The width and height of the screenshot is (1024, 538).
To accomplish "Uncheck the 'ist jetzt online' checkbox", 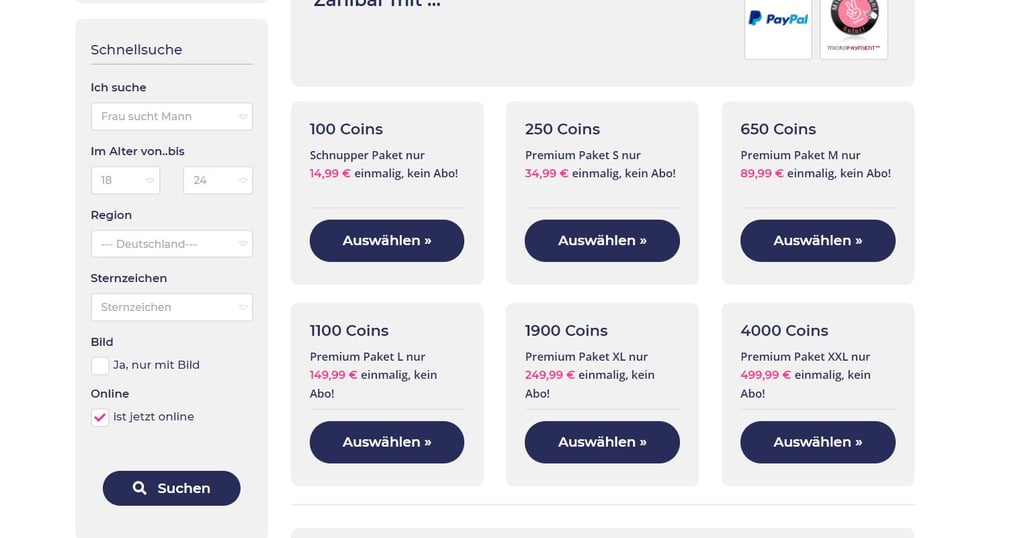I will click(x=100, y=417).
